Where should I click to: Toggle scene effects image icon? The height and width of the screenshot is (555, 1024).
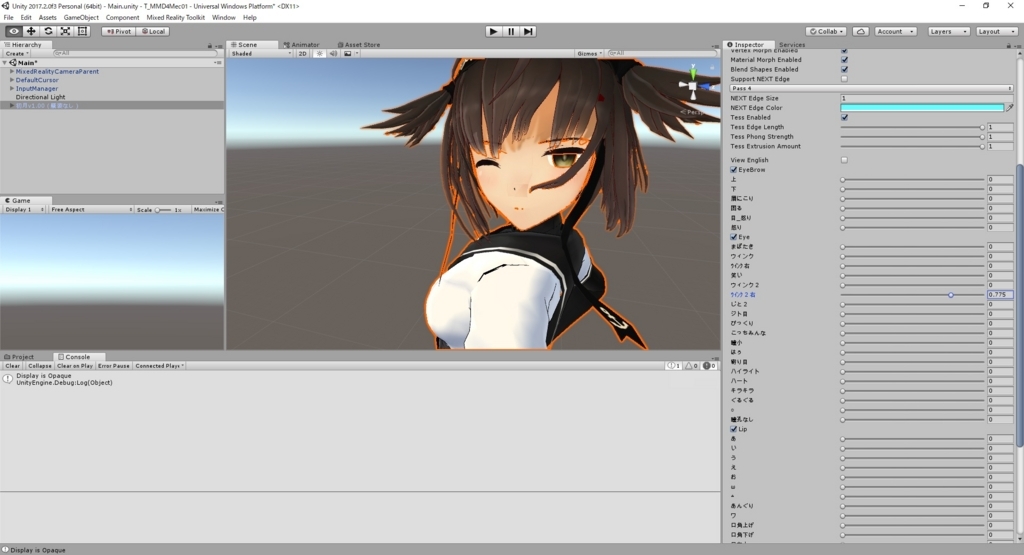[348, 54]
